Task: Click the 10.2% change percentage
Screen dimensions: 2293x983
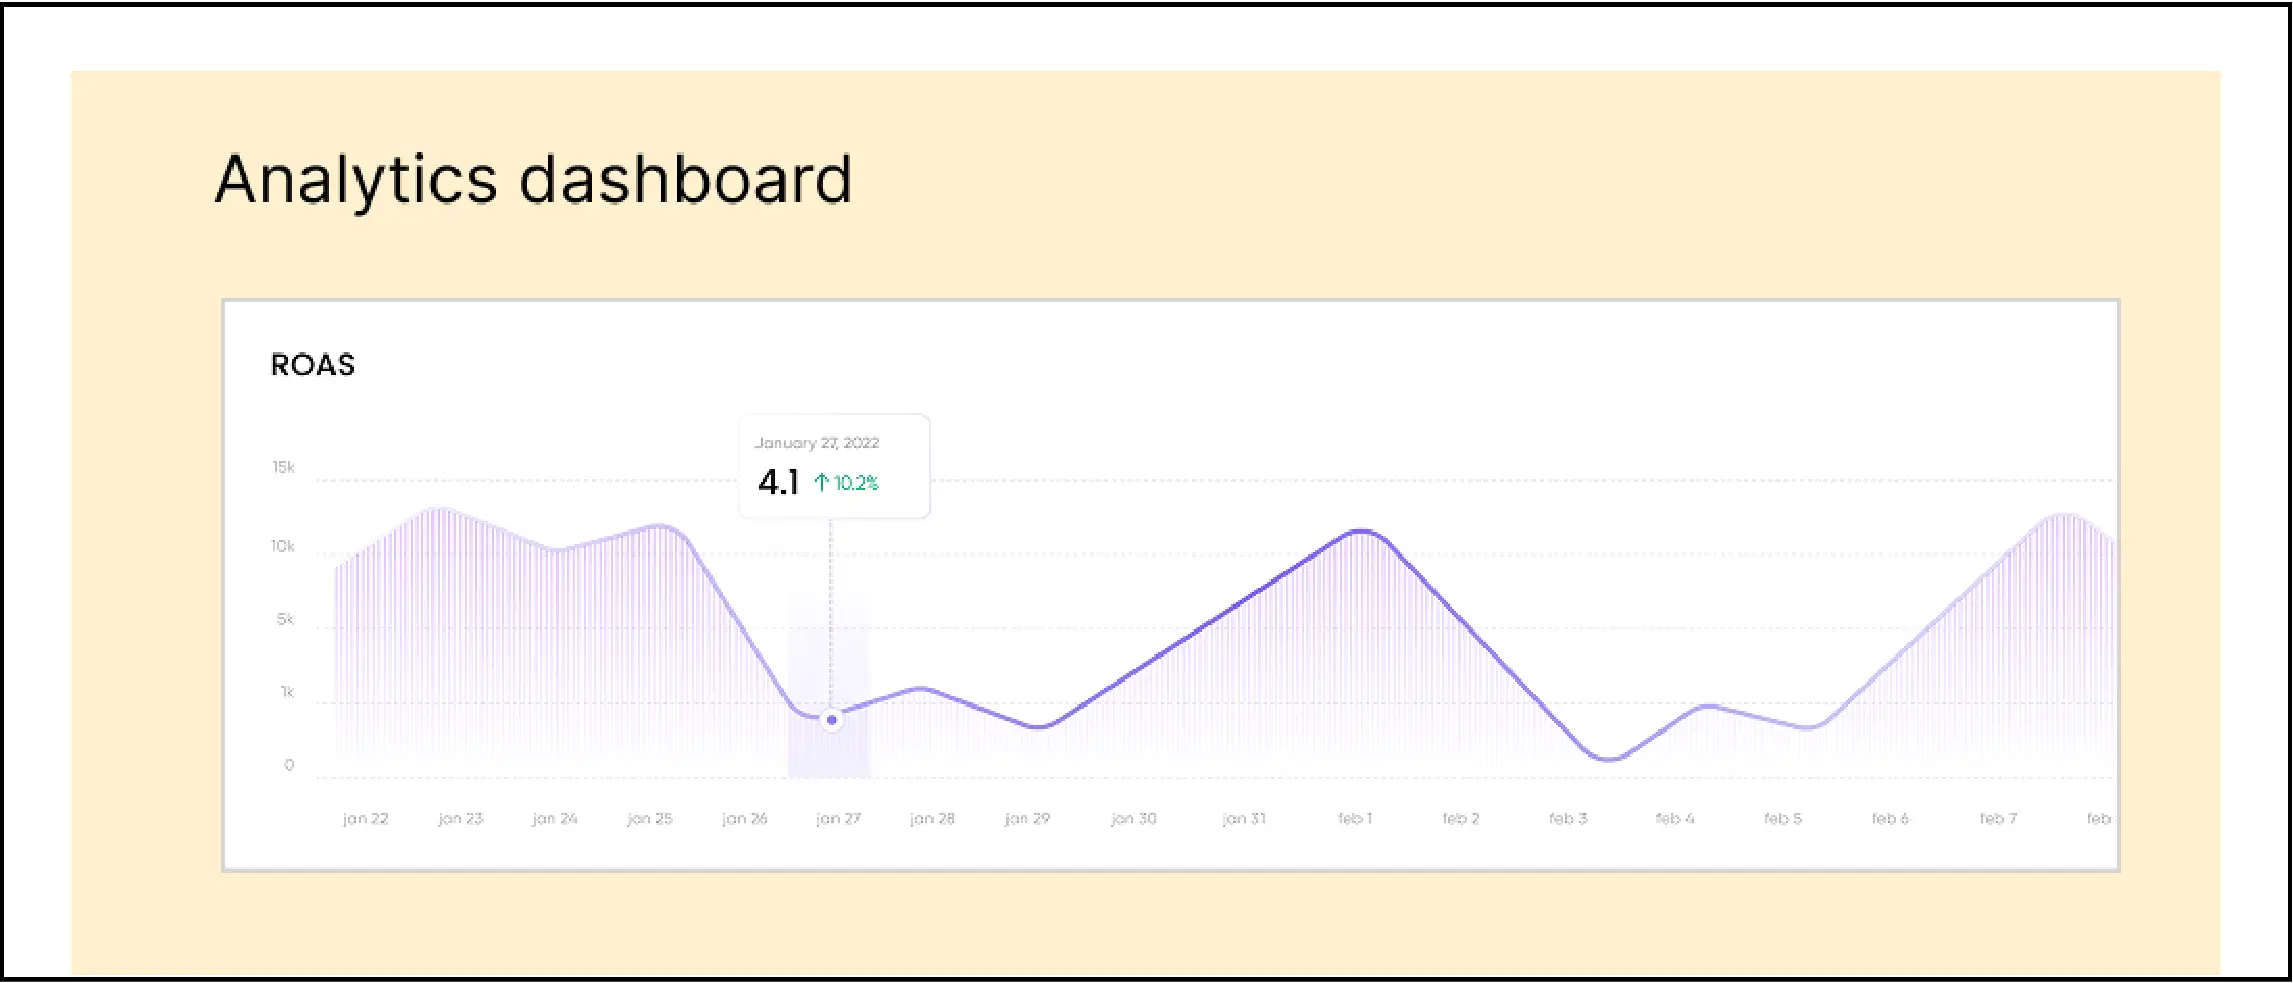Action: [856, 483]
